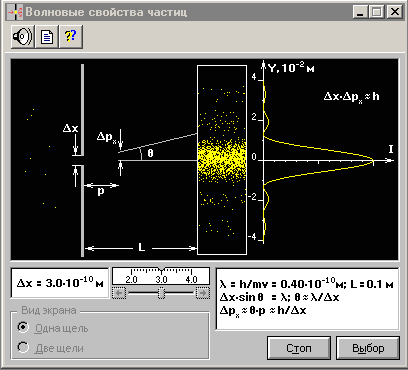Click the app icon in the title bar
Viewport: 408px width, 370px height.
[15, 12]
